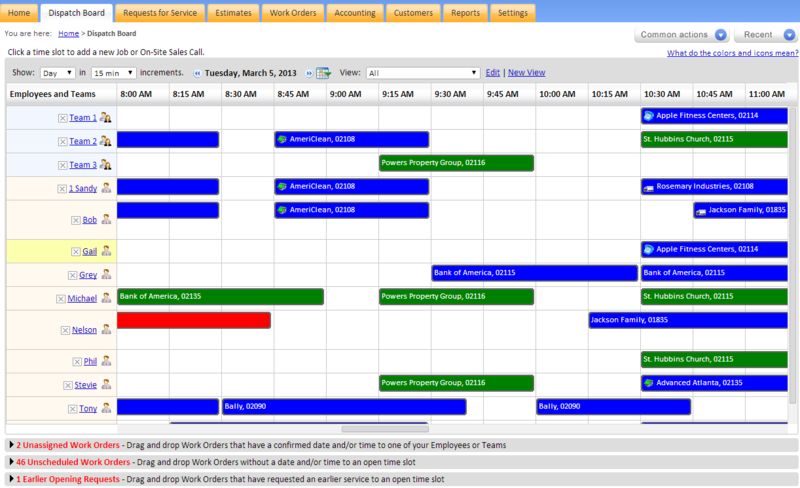
Task: Select Michael's Bank of America, 02135 job
Action: 220,297
